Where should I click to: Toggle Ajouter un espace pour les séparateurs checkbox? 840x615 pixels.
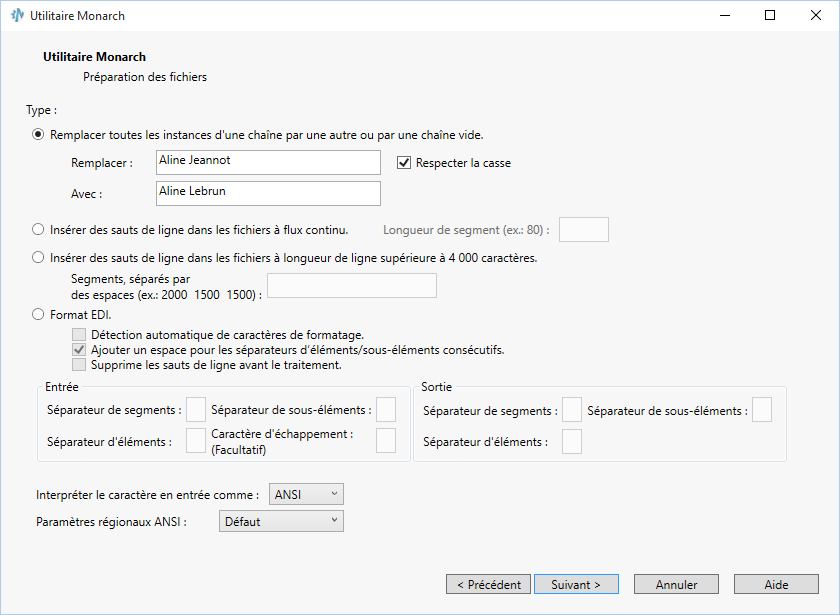79,350
